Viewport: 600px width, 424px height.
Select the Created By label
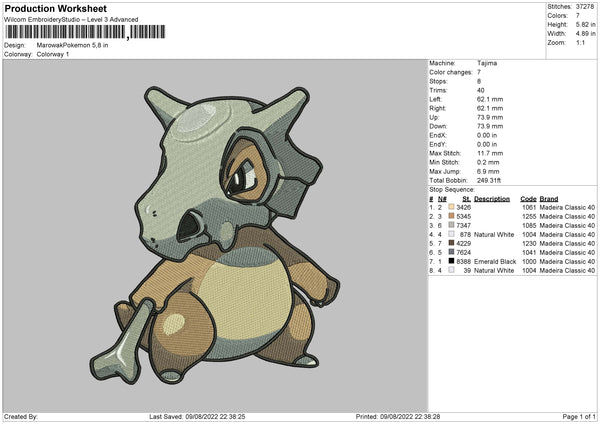[21, 416]
